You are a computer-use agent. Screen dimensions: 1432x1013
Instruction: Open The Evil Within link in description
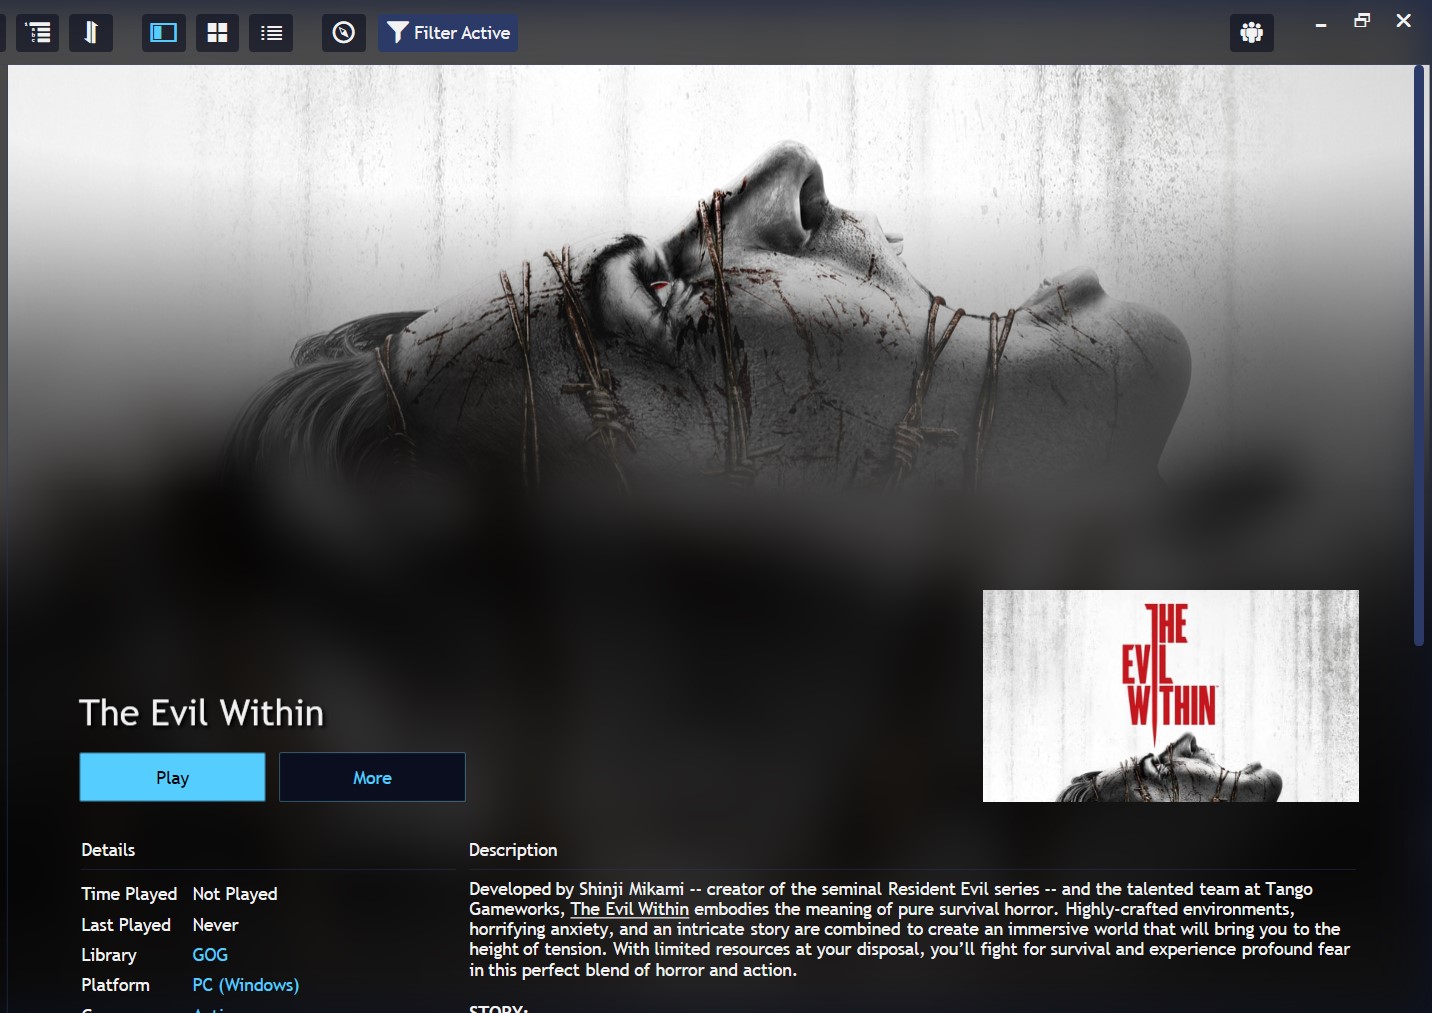point(630,909)
